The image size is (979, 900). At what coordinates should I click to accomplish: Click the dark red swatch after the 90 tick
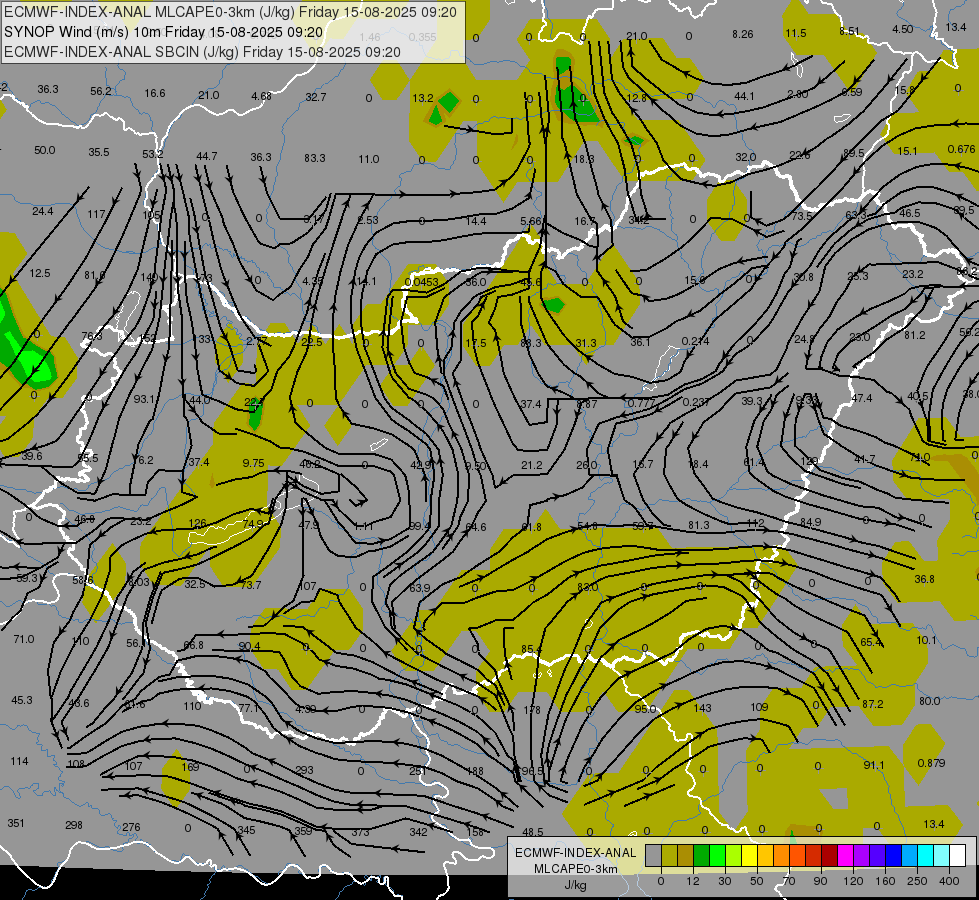[830, 855]
